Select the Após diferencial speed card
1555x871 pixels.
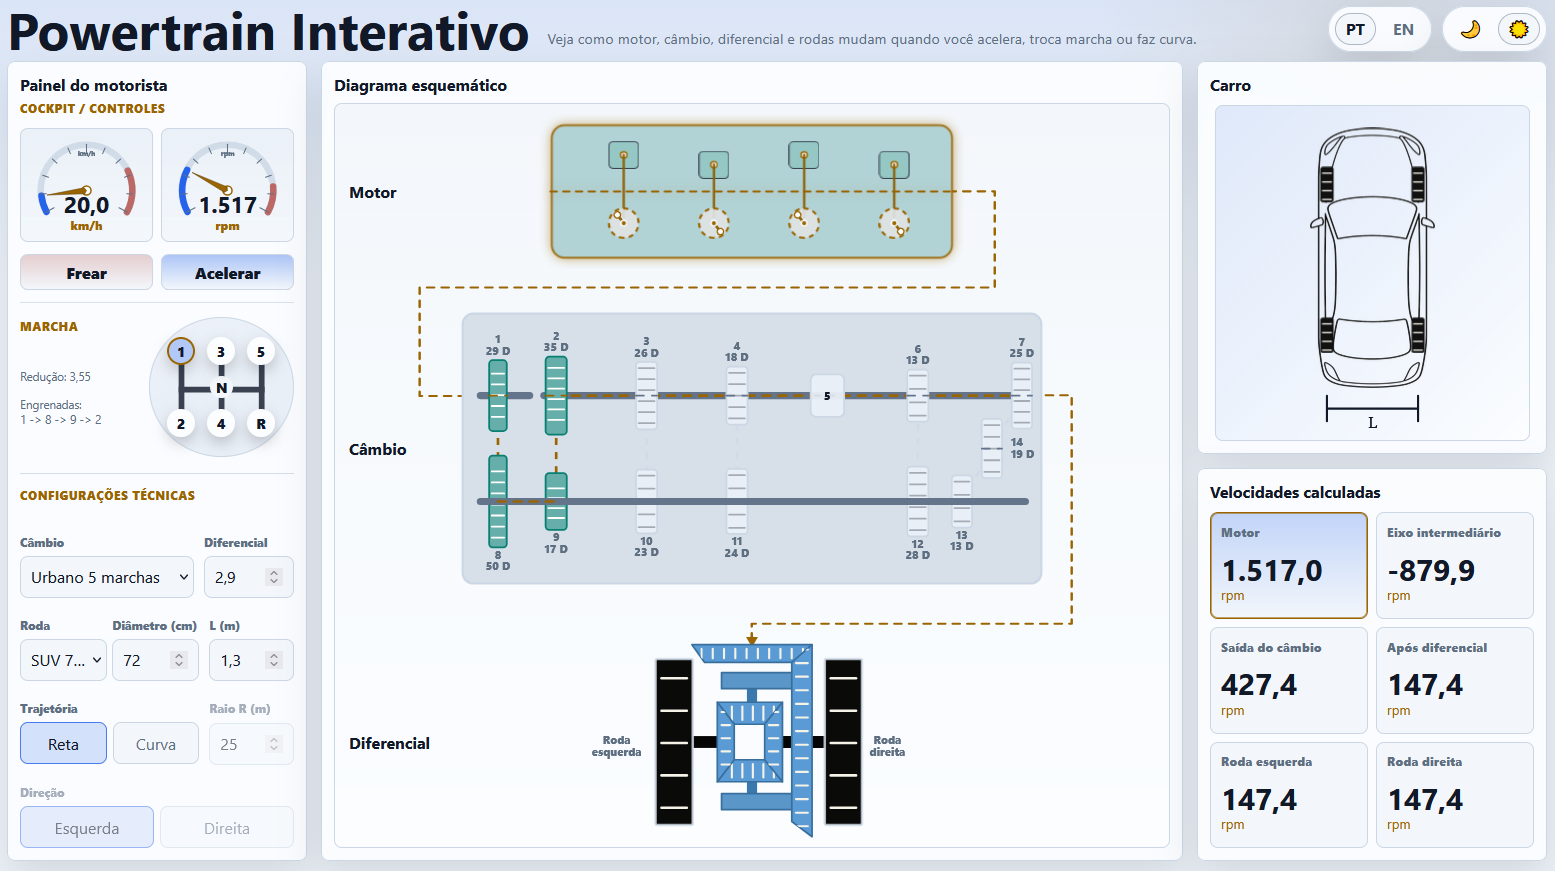pos(1454,680)
